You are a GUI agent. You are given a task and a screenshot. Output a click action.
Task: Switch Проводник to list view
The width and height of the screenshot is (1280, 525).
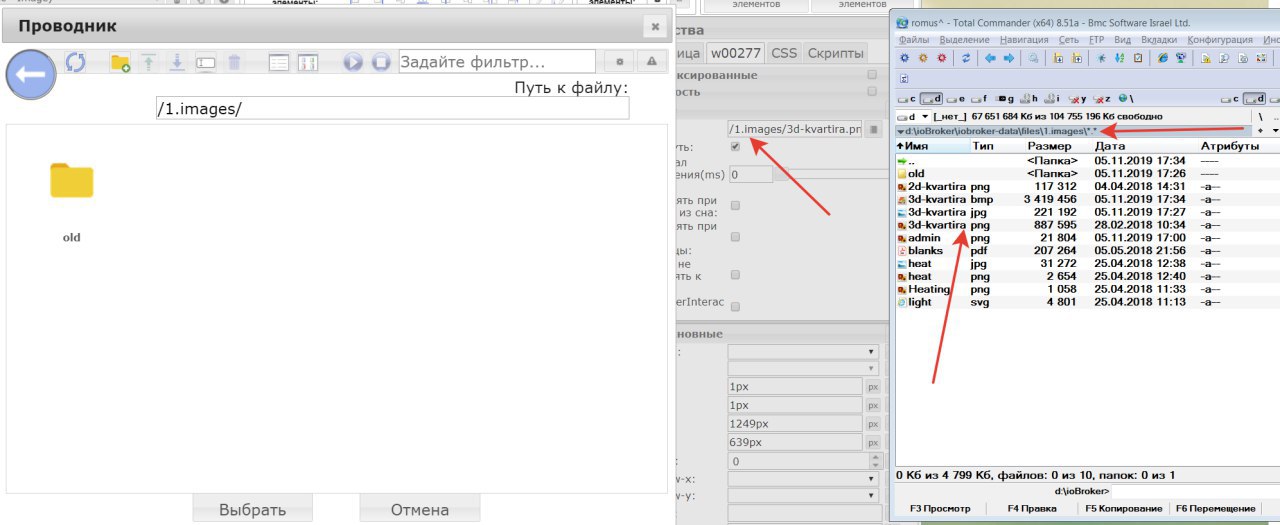(279, 62)
